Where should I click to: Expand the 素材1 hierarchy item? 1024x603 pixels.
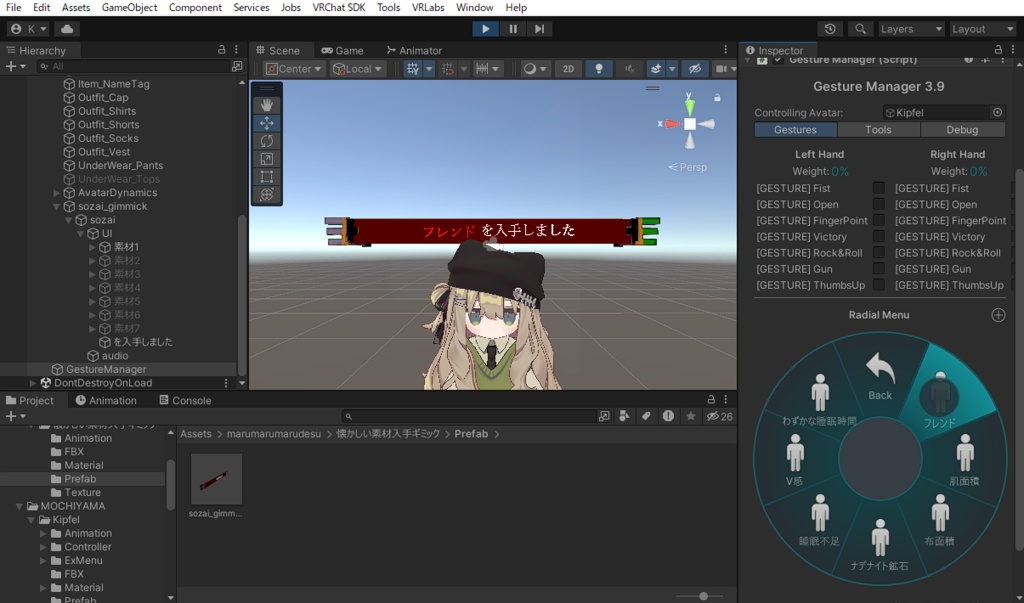(92, 247)
